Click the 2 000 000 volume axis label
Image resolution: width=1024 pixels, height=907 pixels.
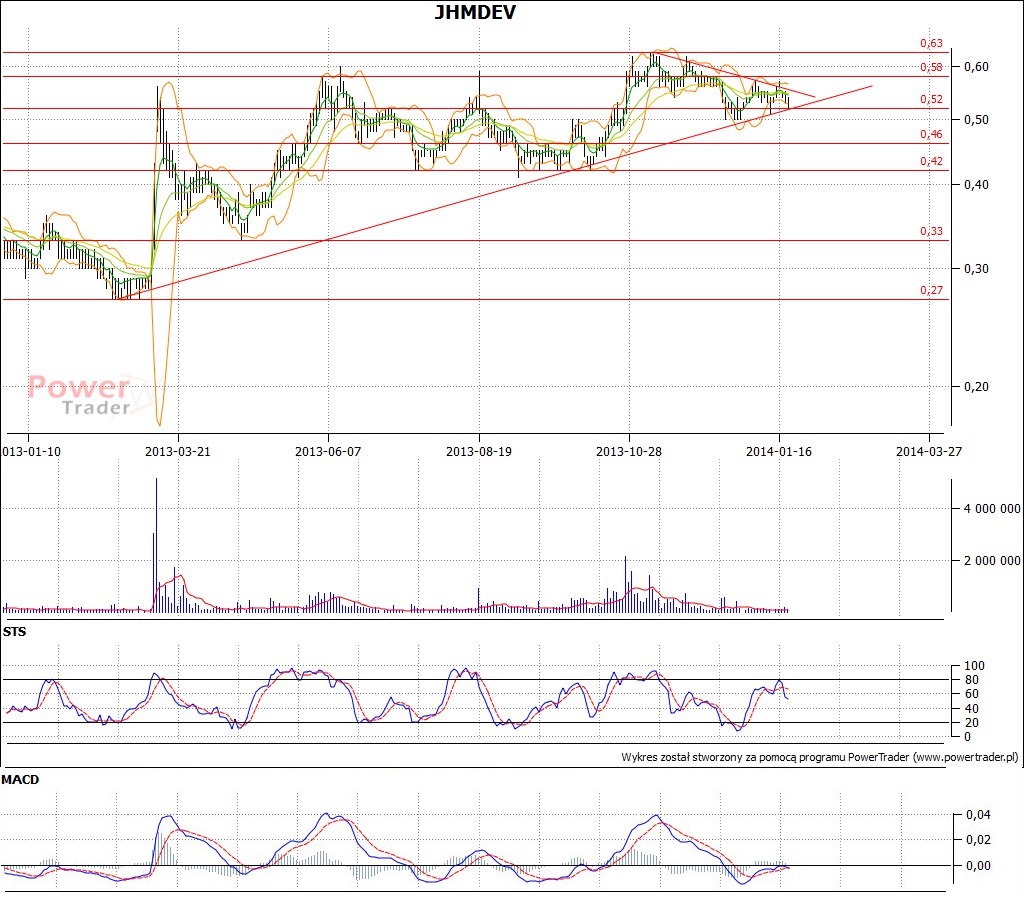click(992, 561)
